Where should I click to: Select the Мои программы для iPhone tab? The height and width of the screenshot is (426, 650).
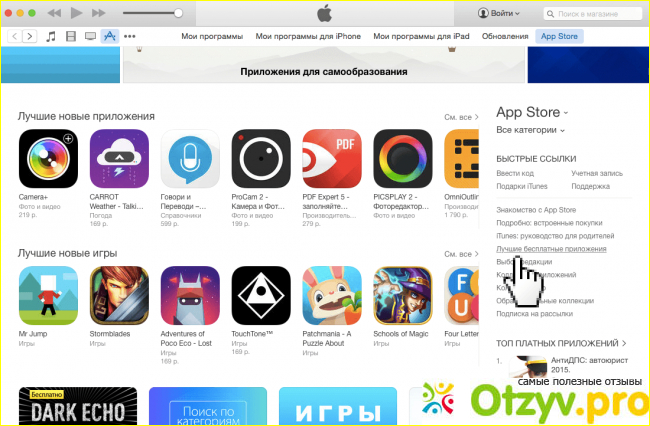308,36
